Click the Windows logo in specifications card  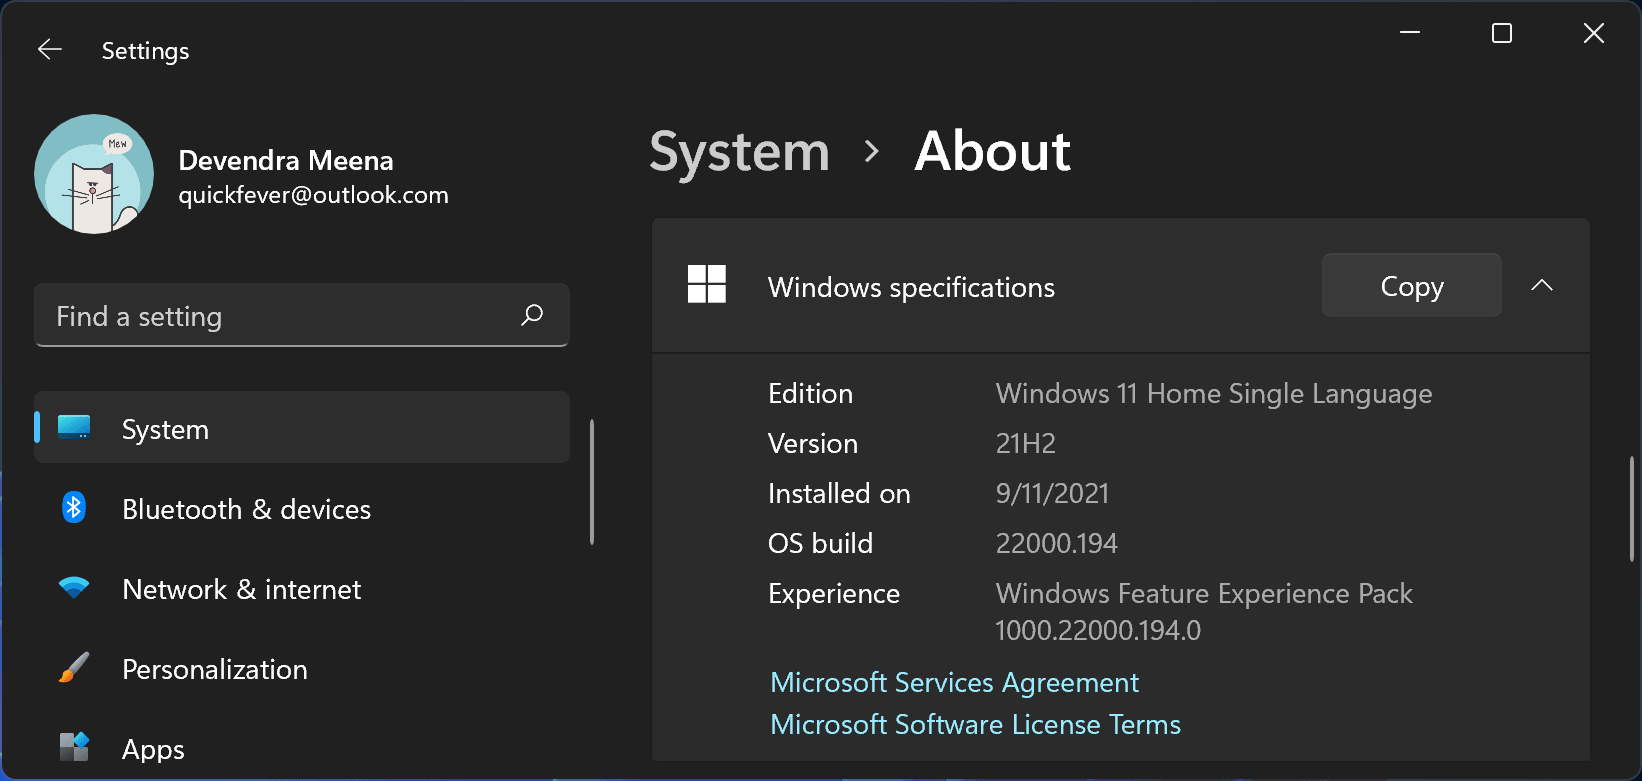pos(707,284)
